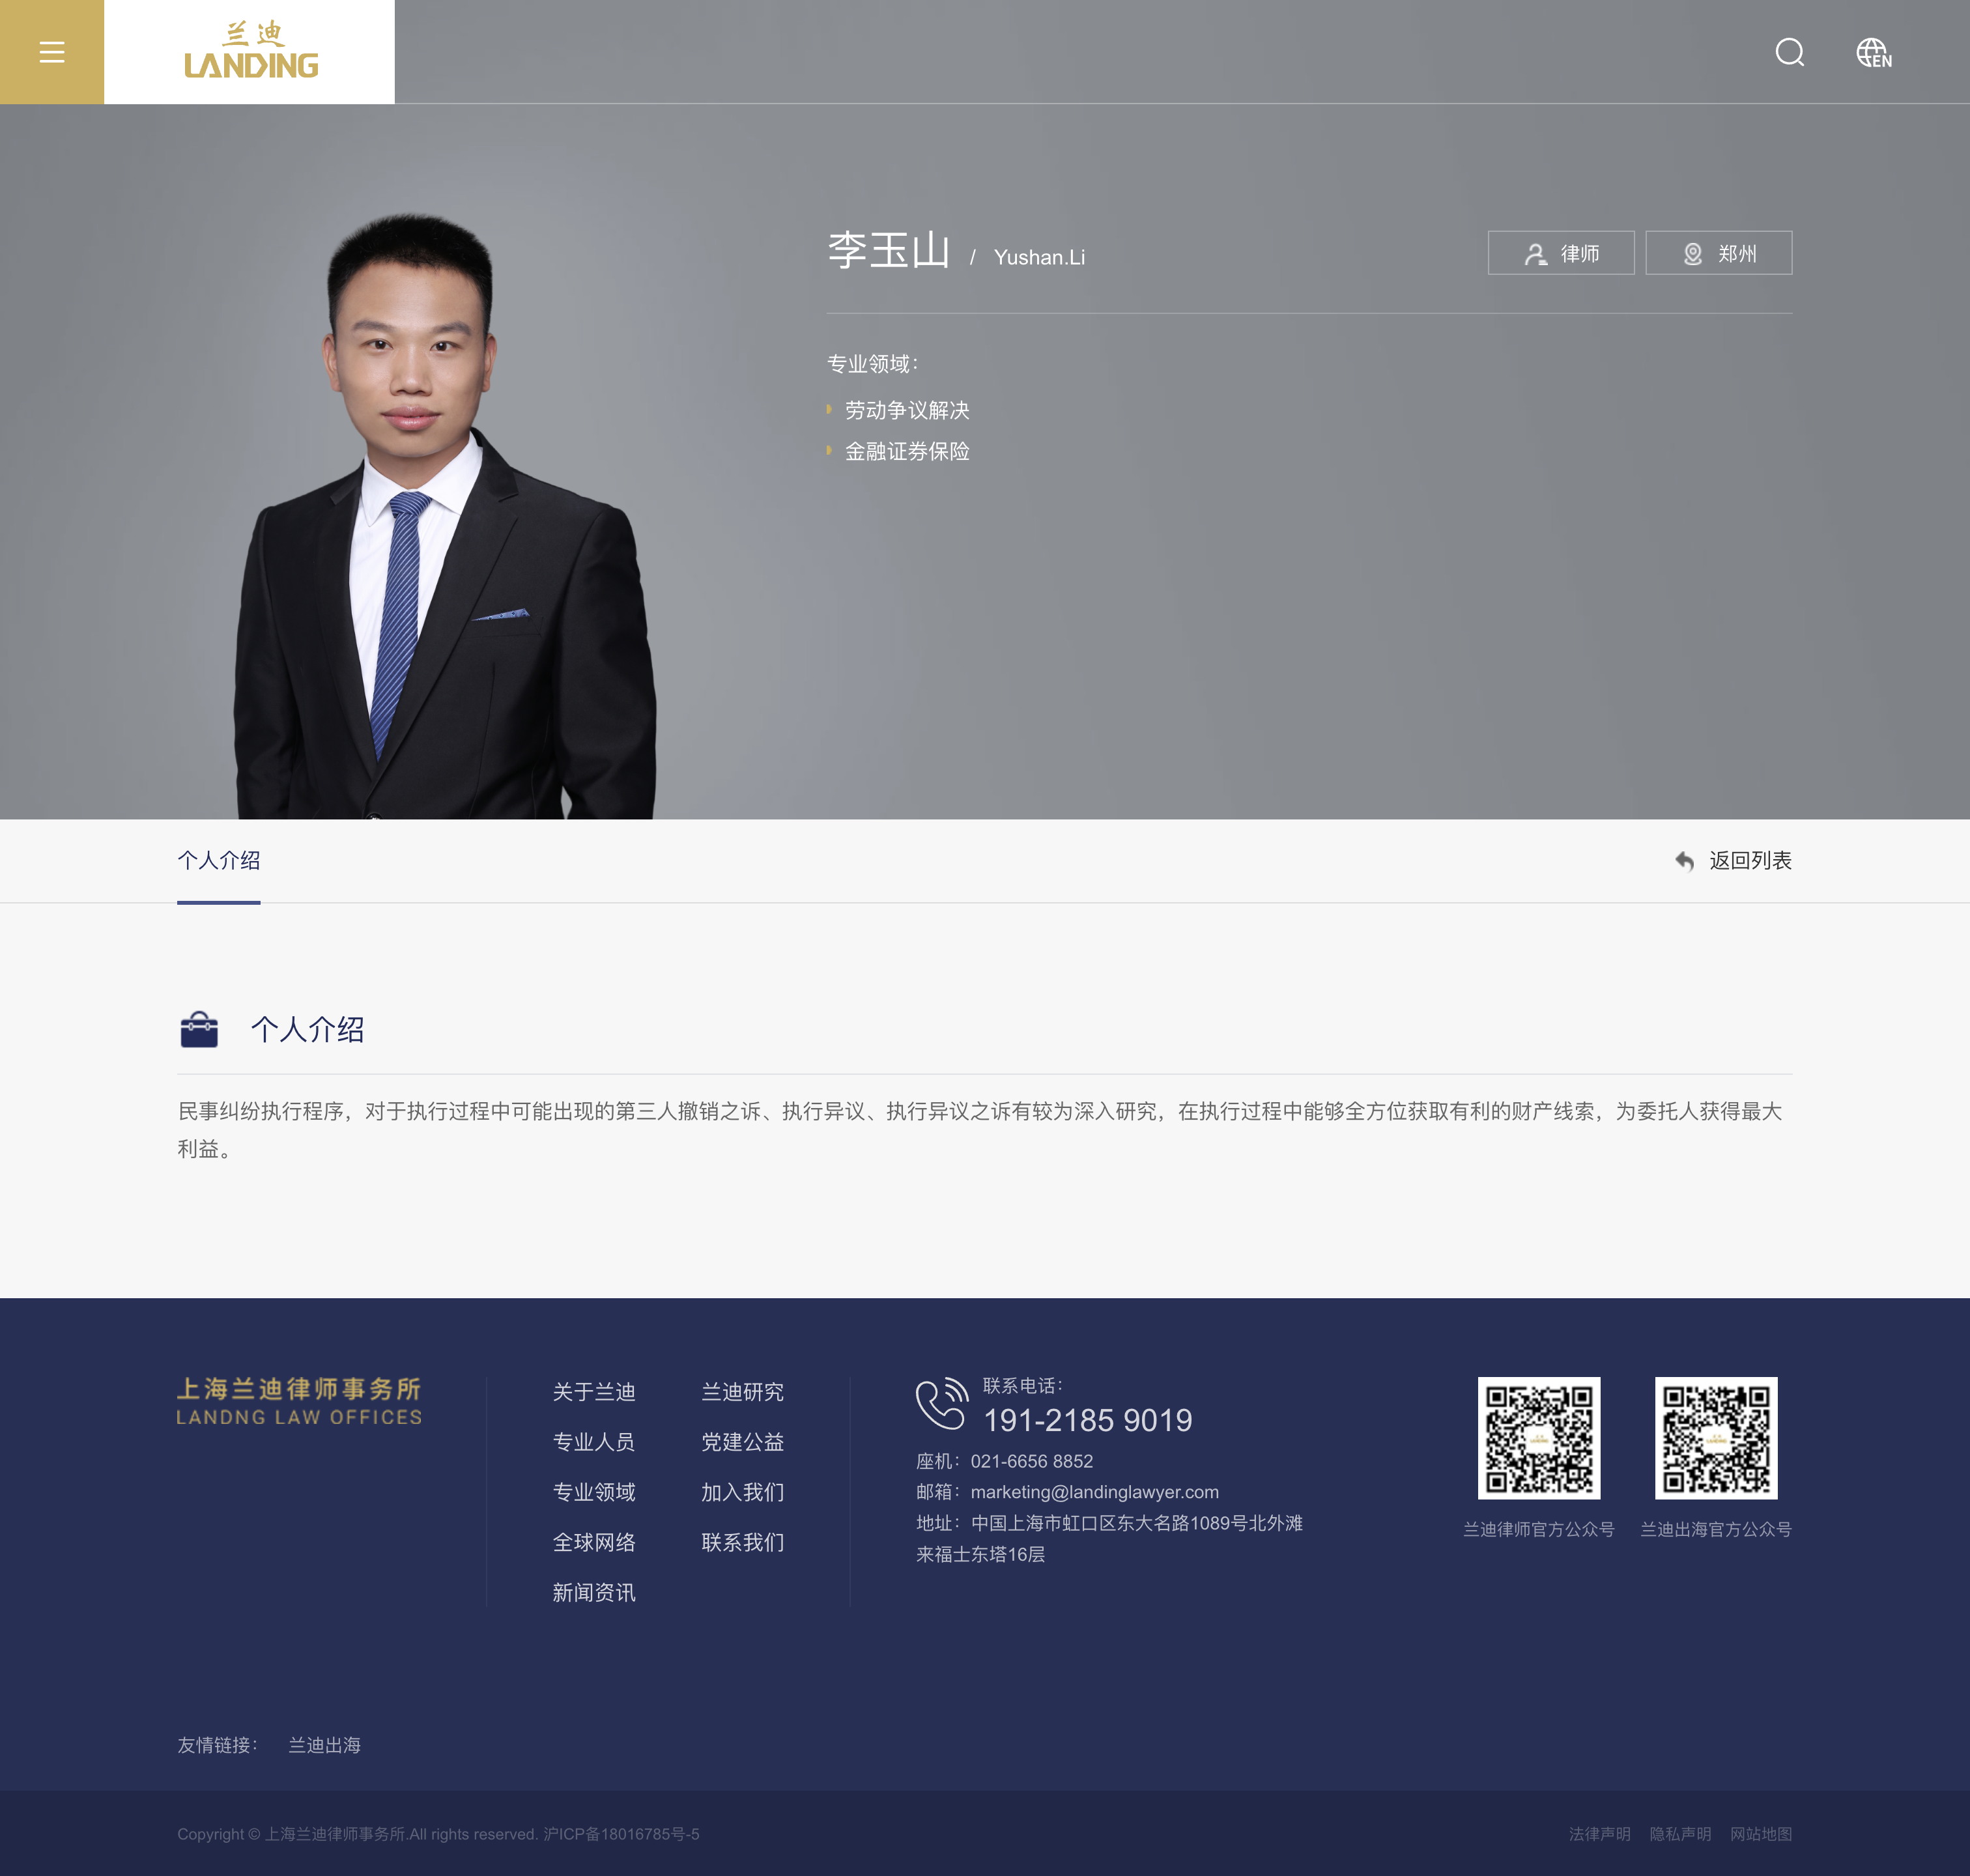Open 网站地图 in footer
1970x1876 pixels.
coord(1761,1834)
